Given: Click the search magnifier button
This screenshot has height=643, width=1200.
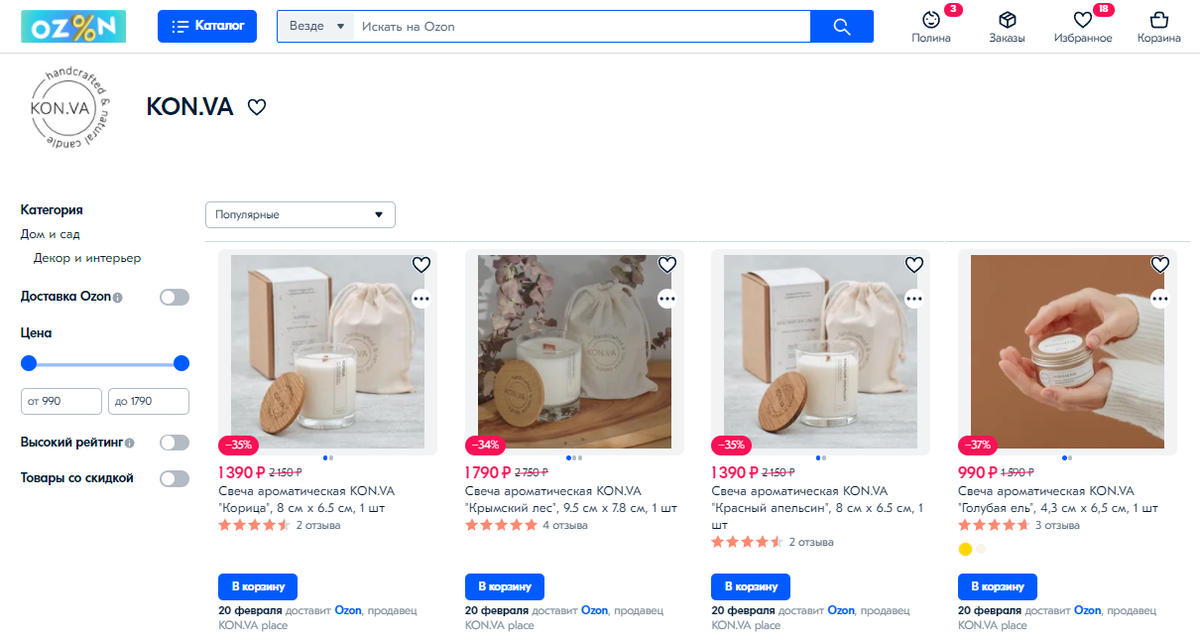Looking at the screenshot, I should tap(841, 26).
